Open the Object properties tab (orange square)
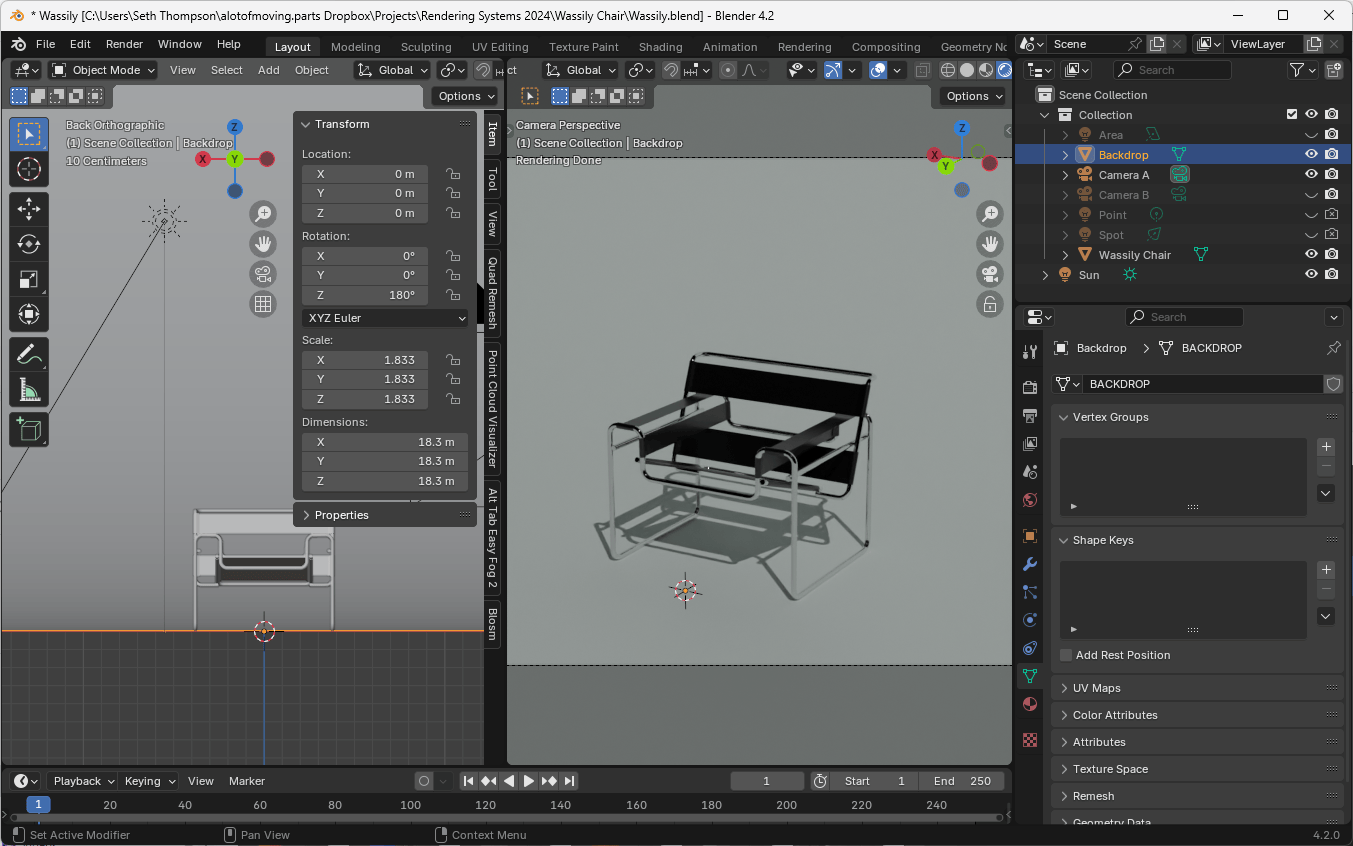Image resolution: width=1353 pixels, height=846 pixels. pos(1030,536)
